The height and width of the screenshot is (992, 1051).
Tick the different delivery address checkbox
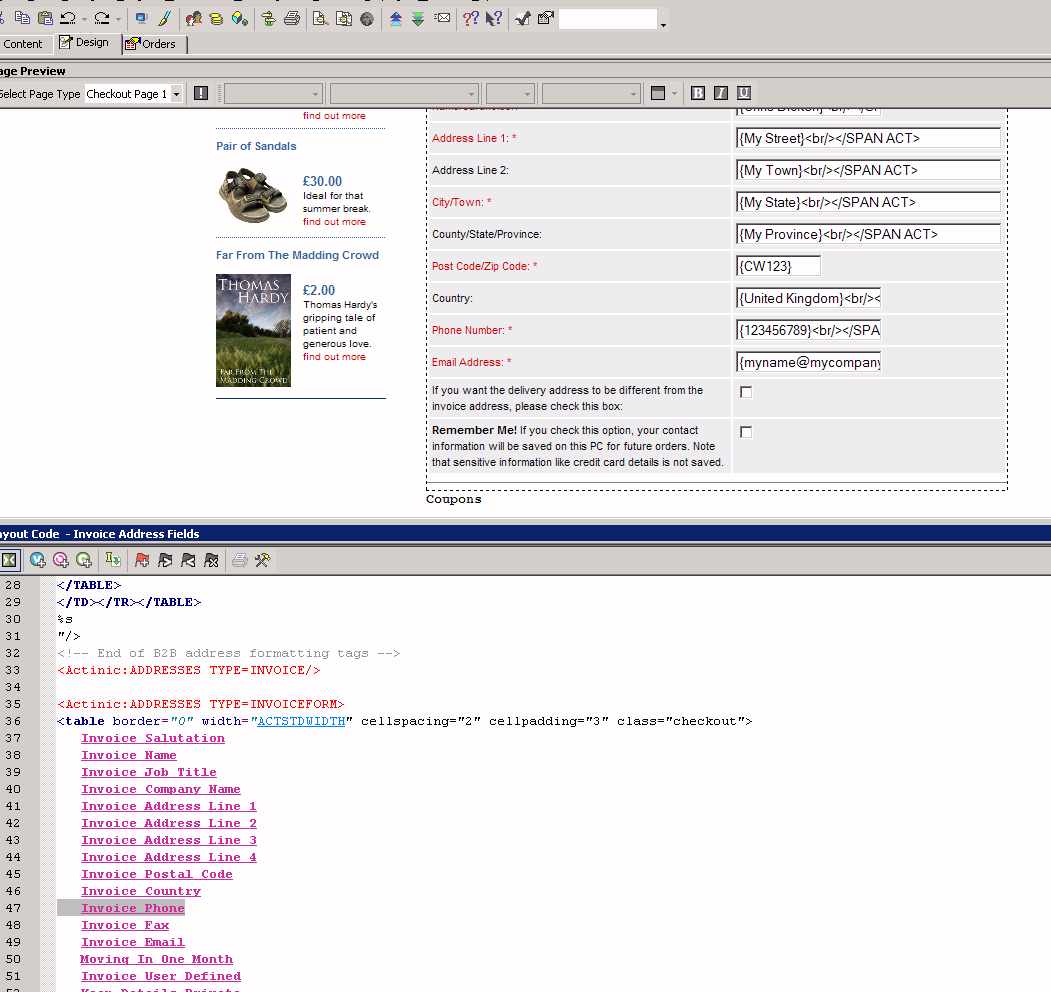point(746,392)
